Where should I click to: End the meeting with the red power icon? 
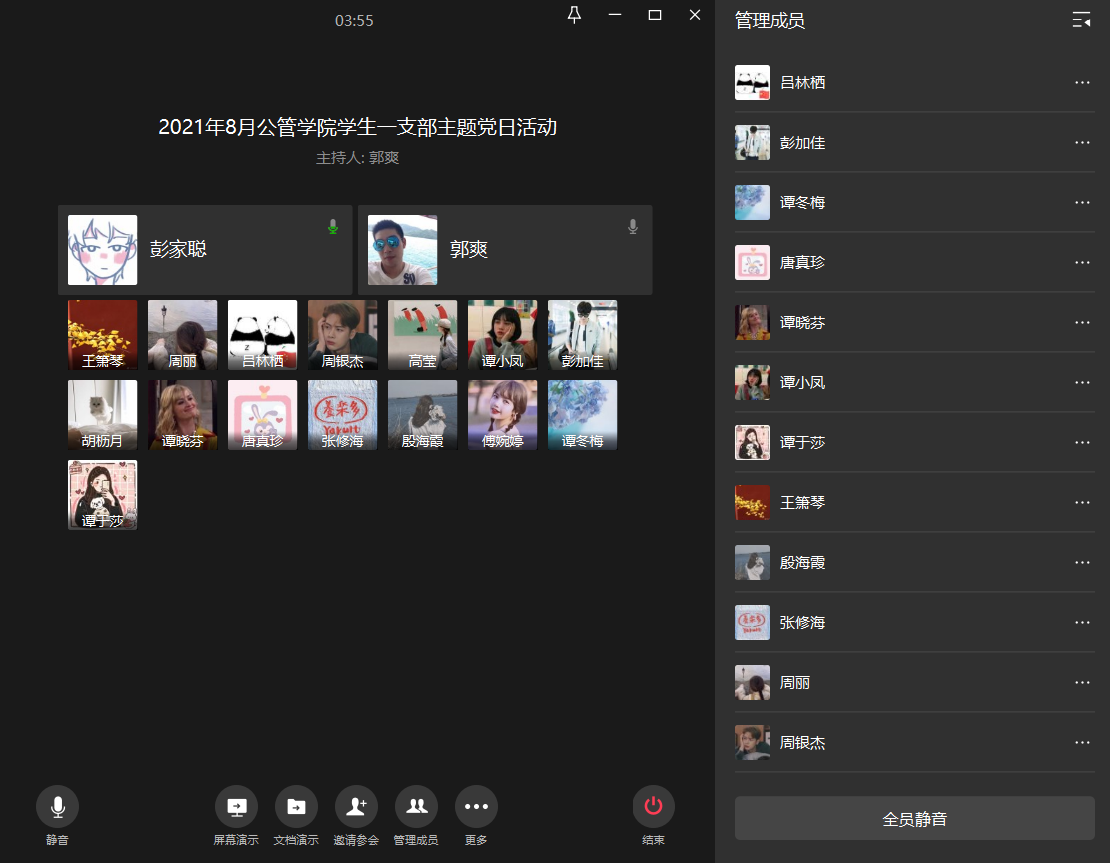click(x=653, y=806)
